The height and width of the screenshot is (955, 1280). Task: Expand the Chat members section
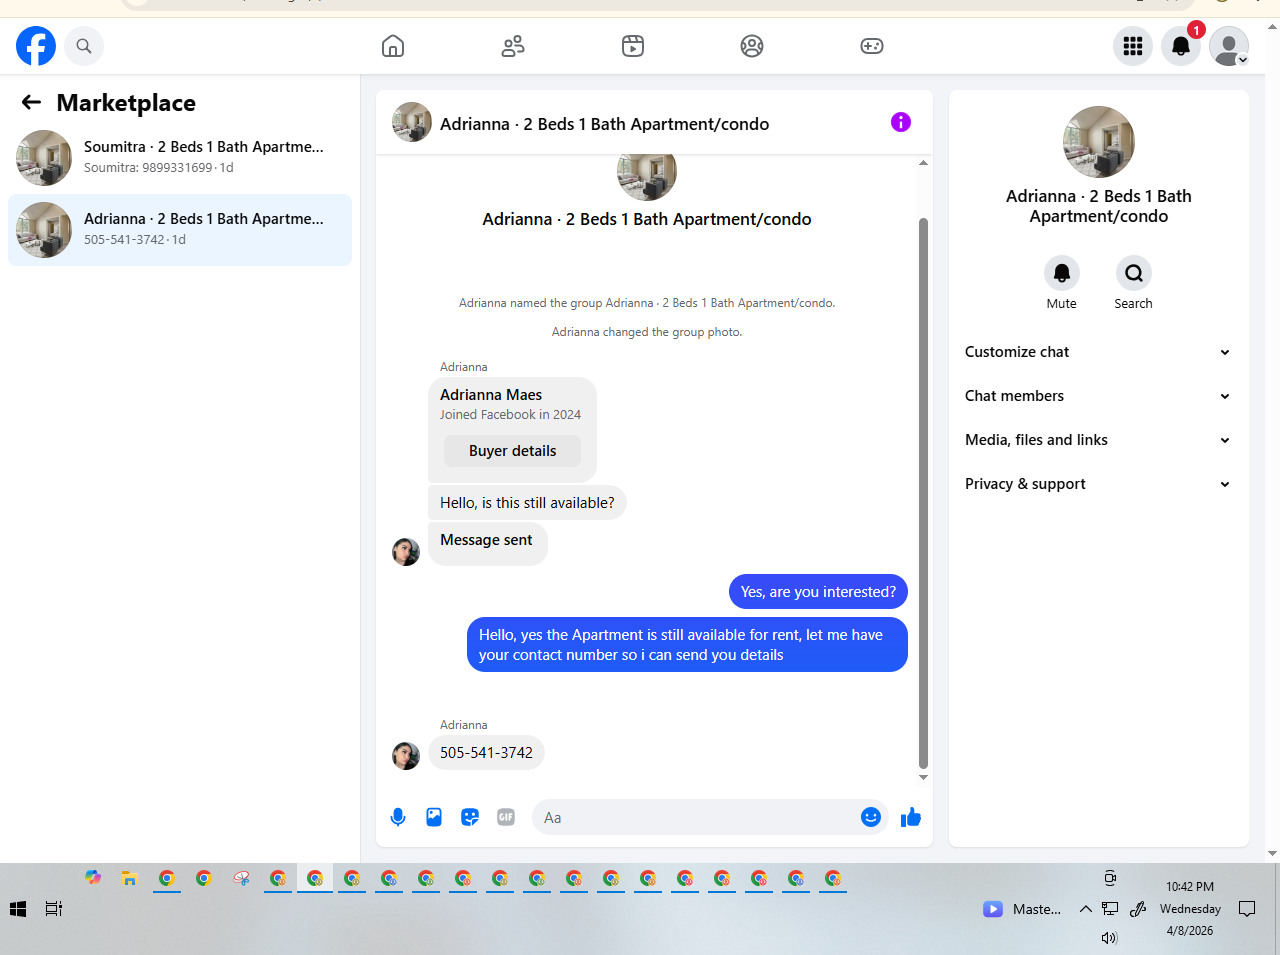[x=1098, y=396]
